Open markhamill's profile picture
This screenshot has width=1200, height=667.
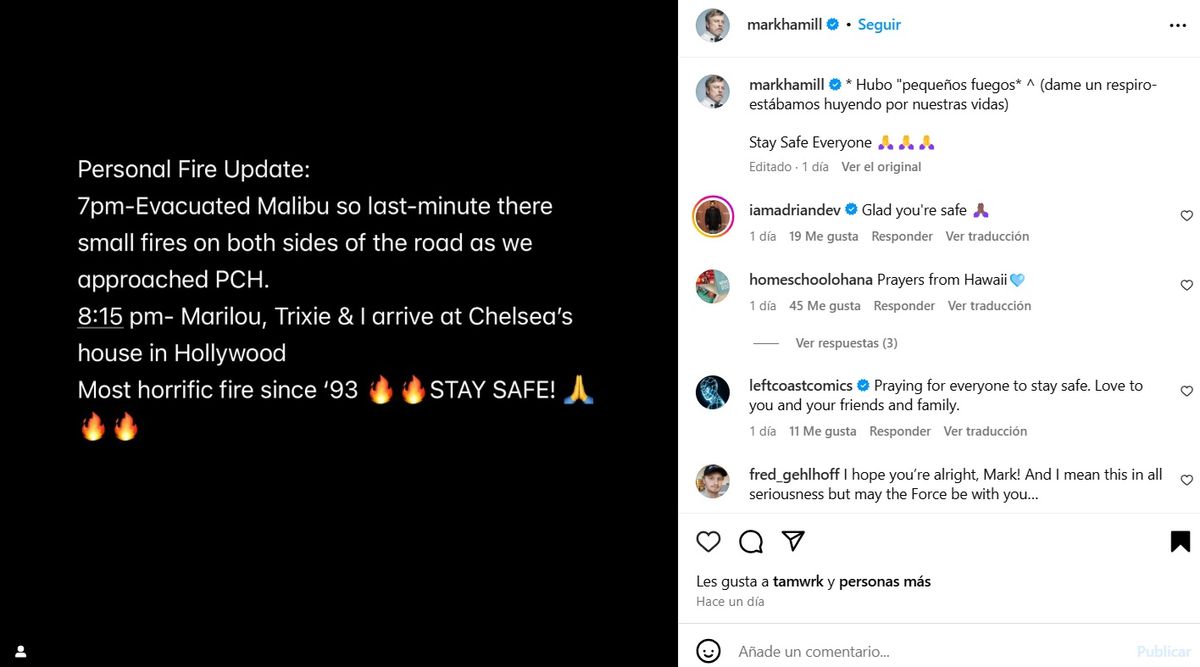click(x=712, y=25)
